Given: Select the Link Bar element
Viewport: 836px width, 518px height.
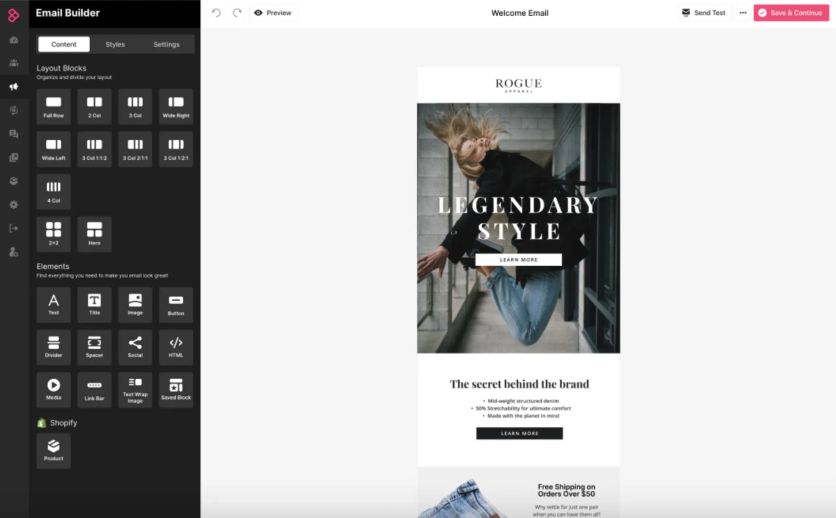Looking at the screenshot, I should (94, 390).
